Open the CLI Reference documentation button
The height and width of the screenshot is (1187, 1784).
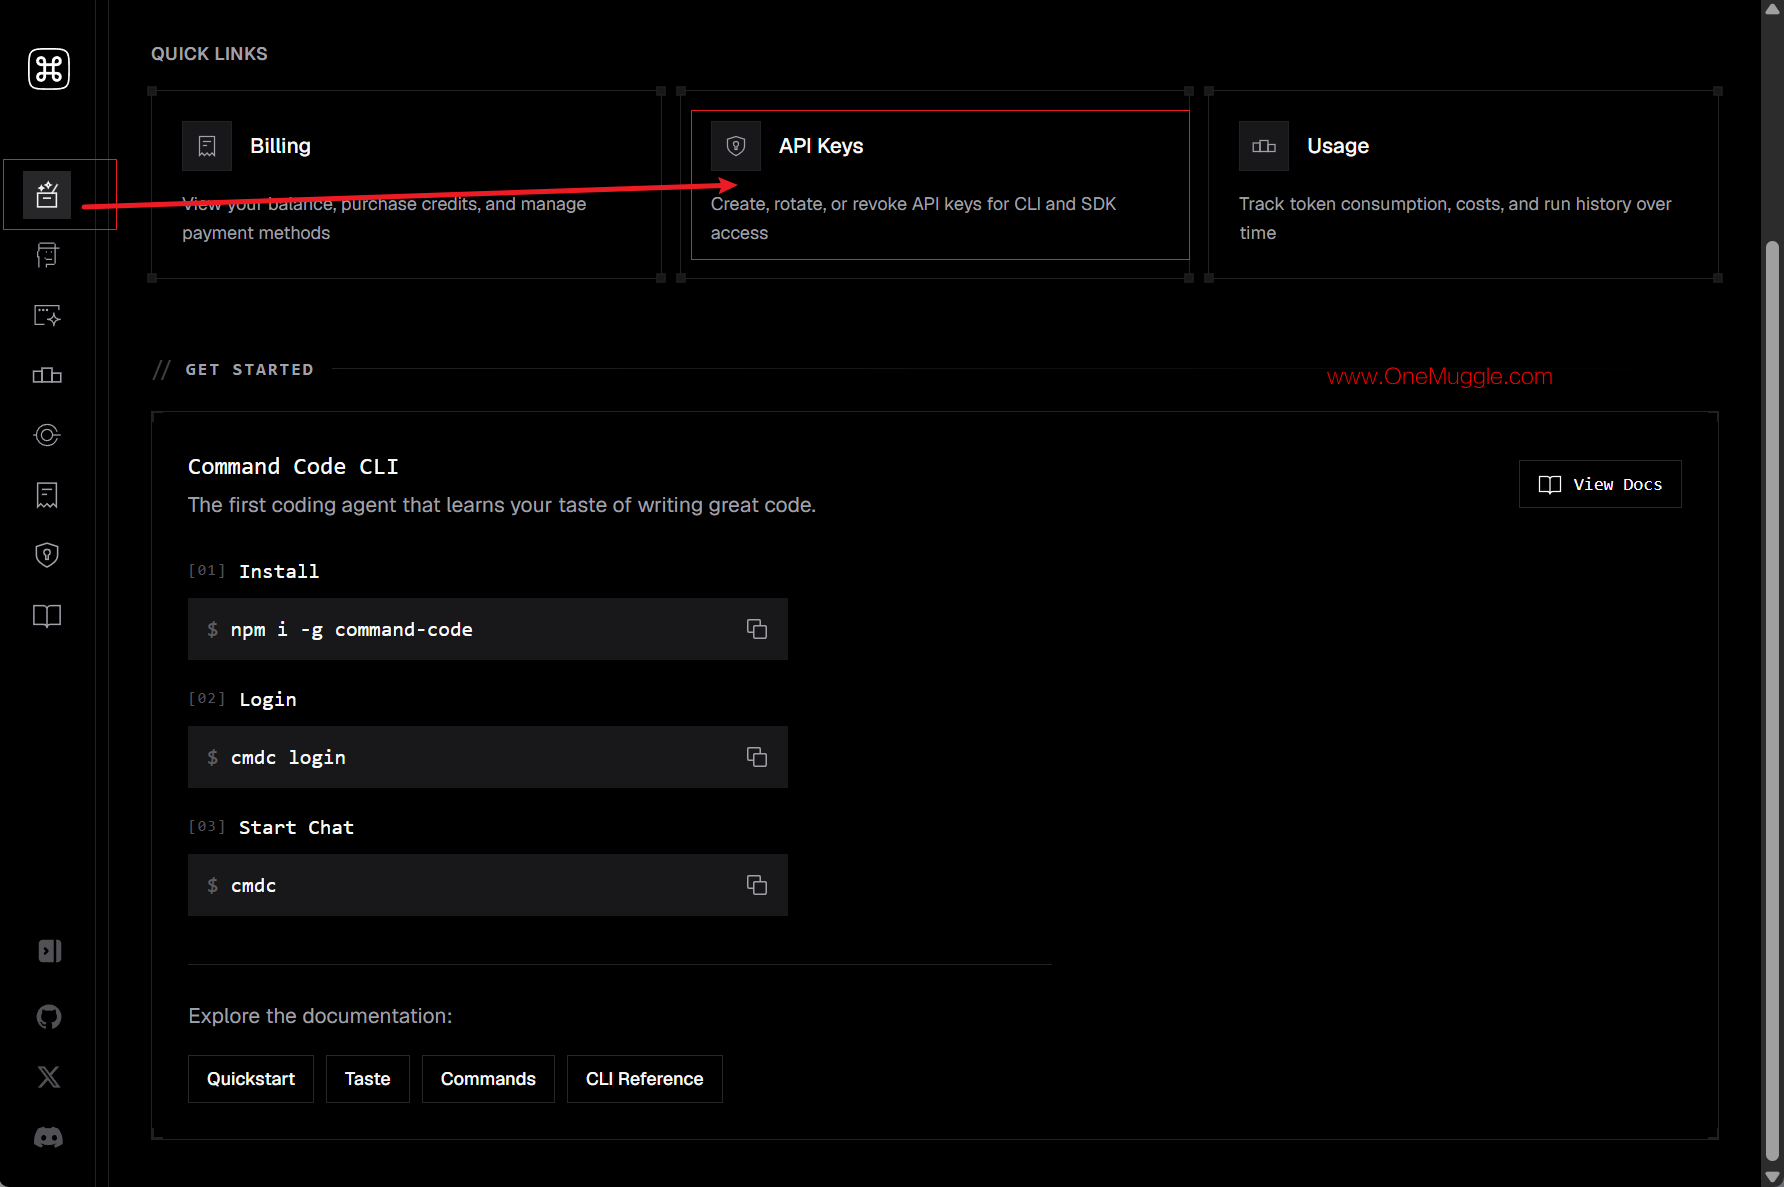tap(645, 1079)
